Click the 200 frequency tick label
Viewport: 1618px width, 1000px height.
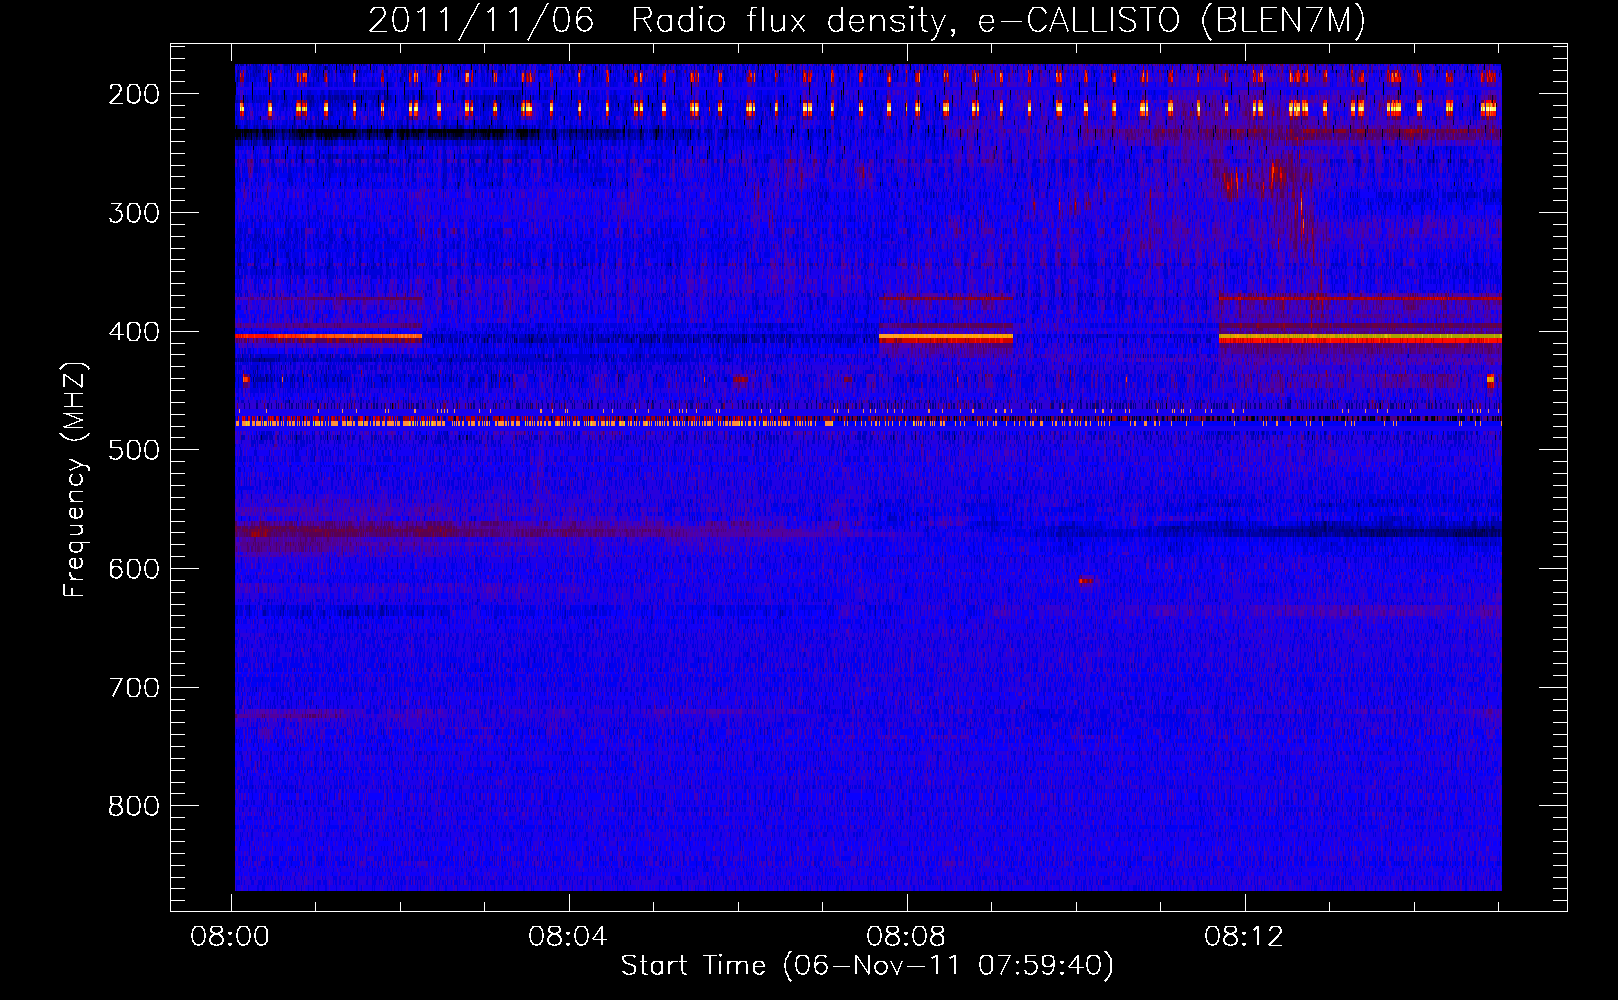tap(134, 94)
